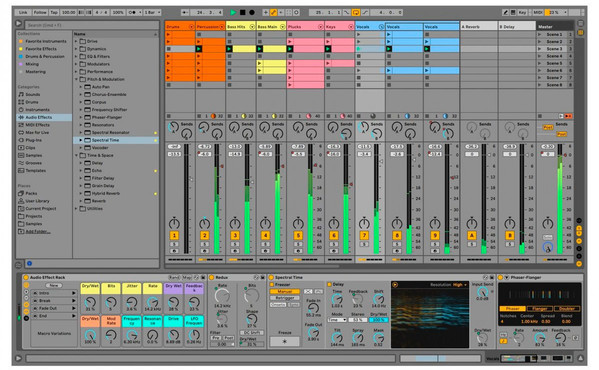Click the Link button
This screenshot has width=599, height=370.
(x=23, y=13)
